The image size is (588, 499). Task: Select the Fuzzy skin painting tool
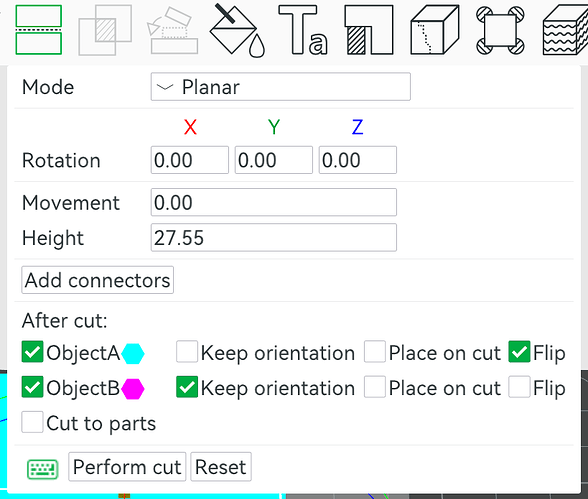566,30
